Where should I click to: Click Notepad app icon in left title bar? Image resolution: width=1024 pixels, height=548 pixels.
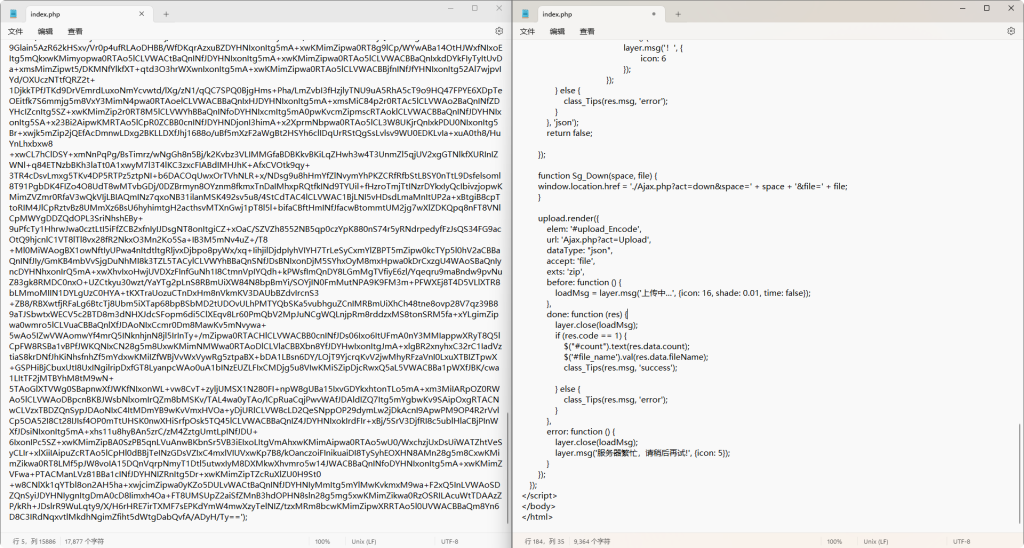click(x=14, y=14)
